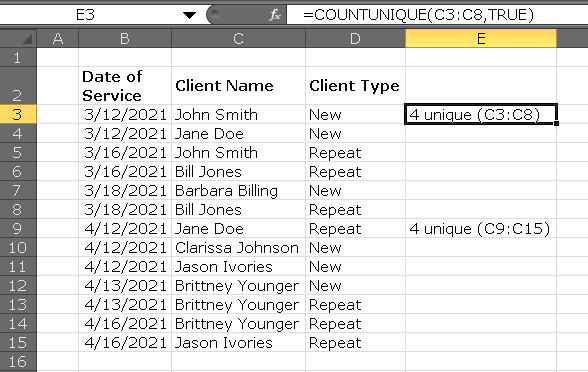Screen dimensions: 588x372
Task: Click date 3/12/2021 in row 3
Action: point(125,114)
